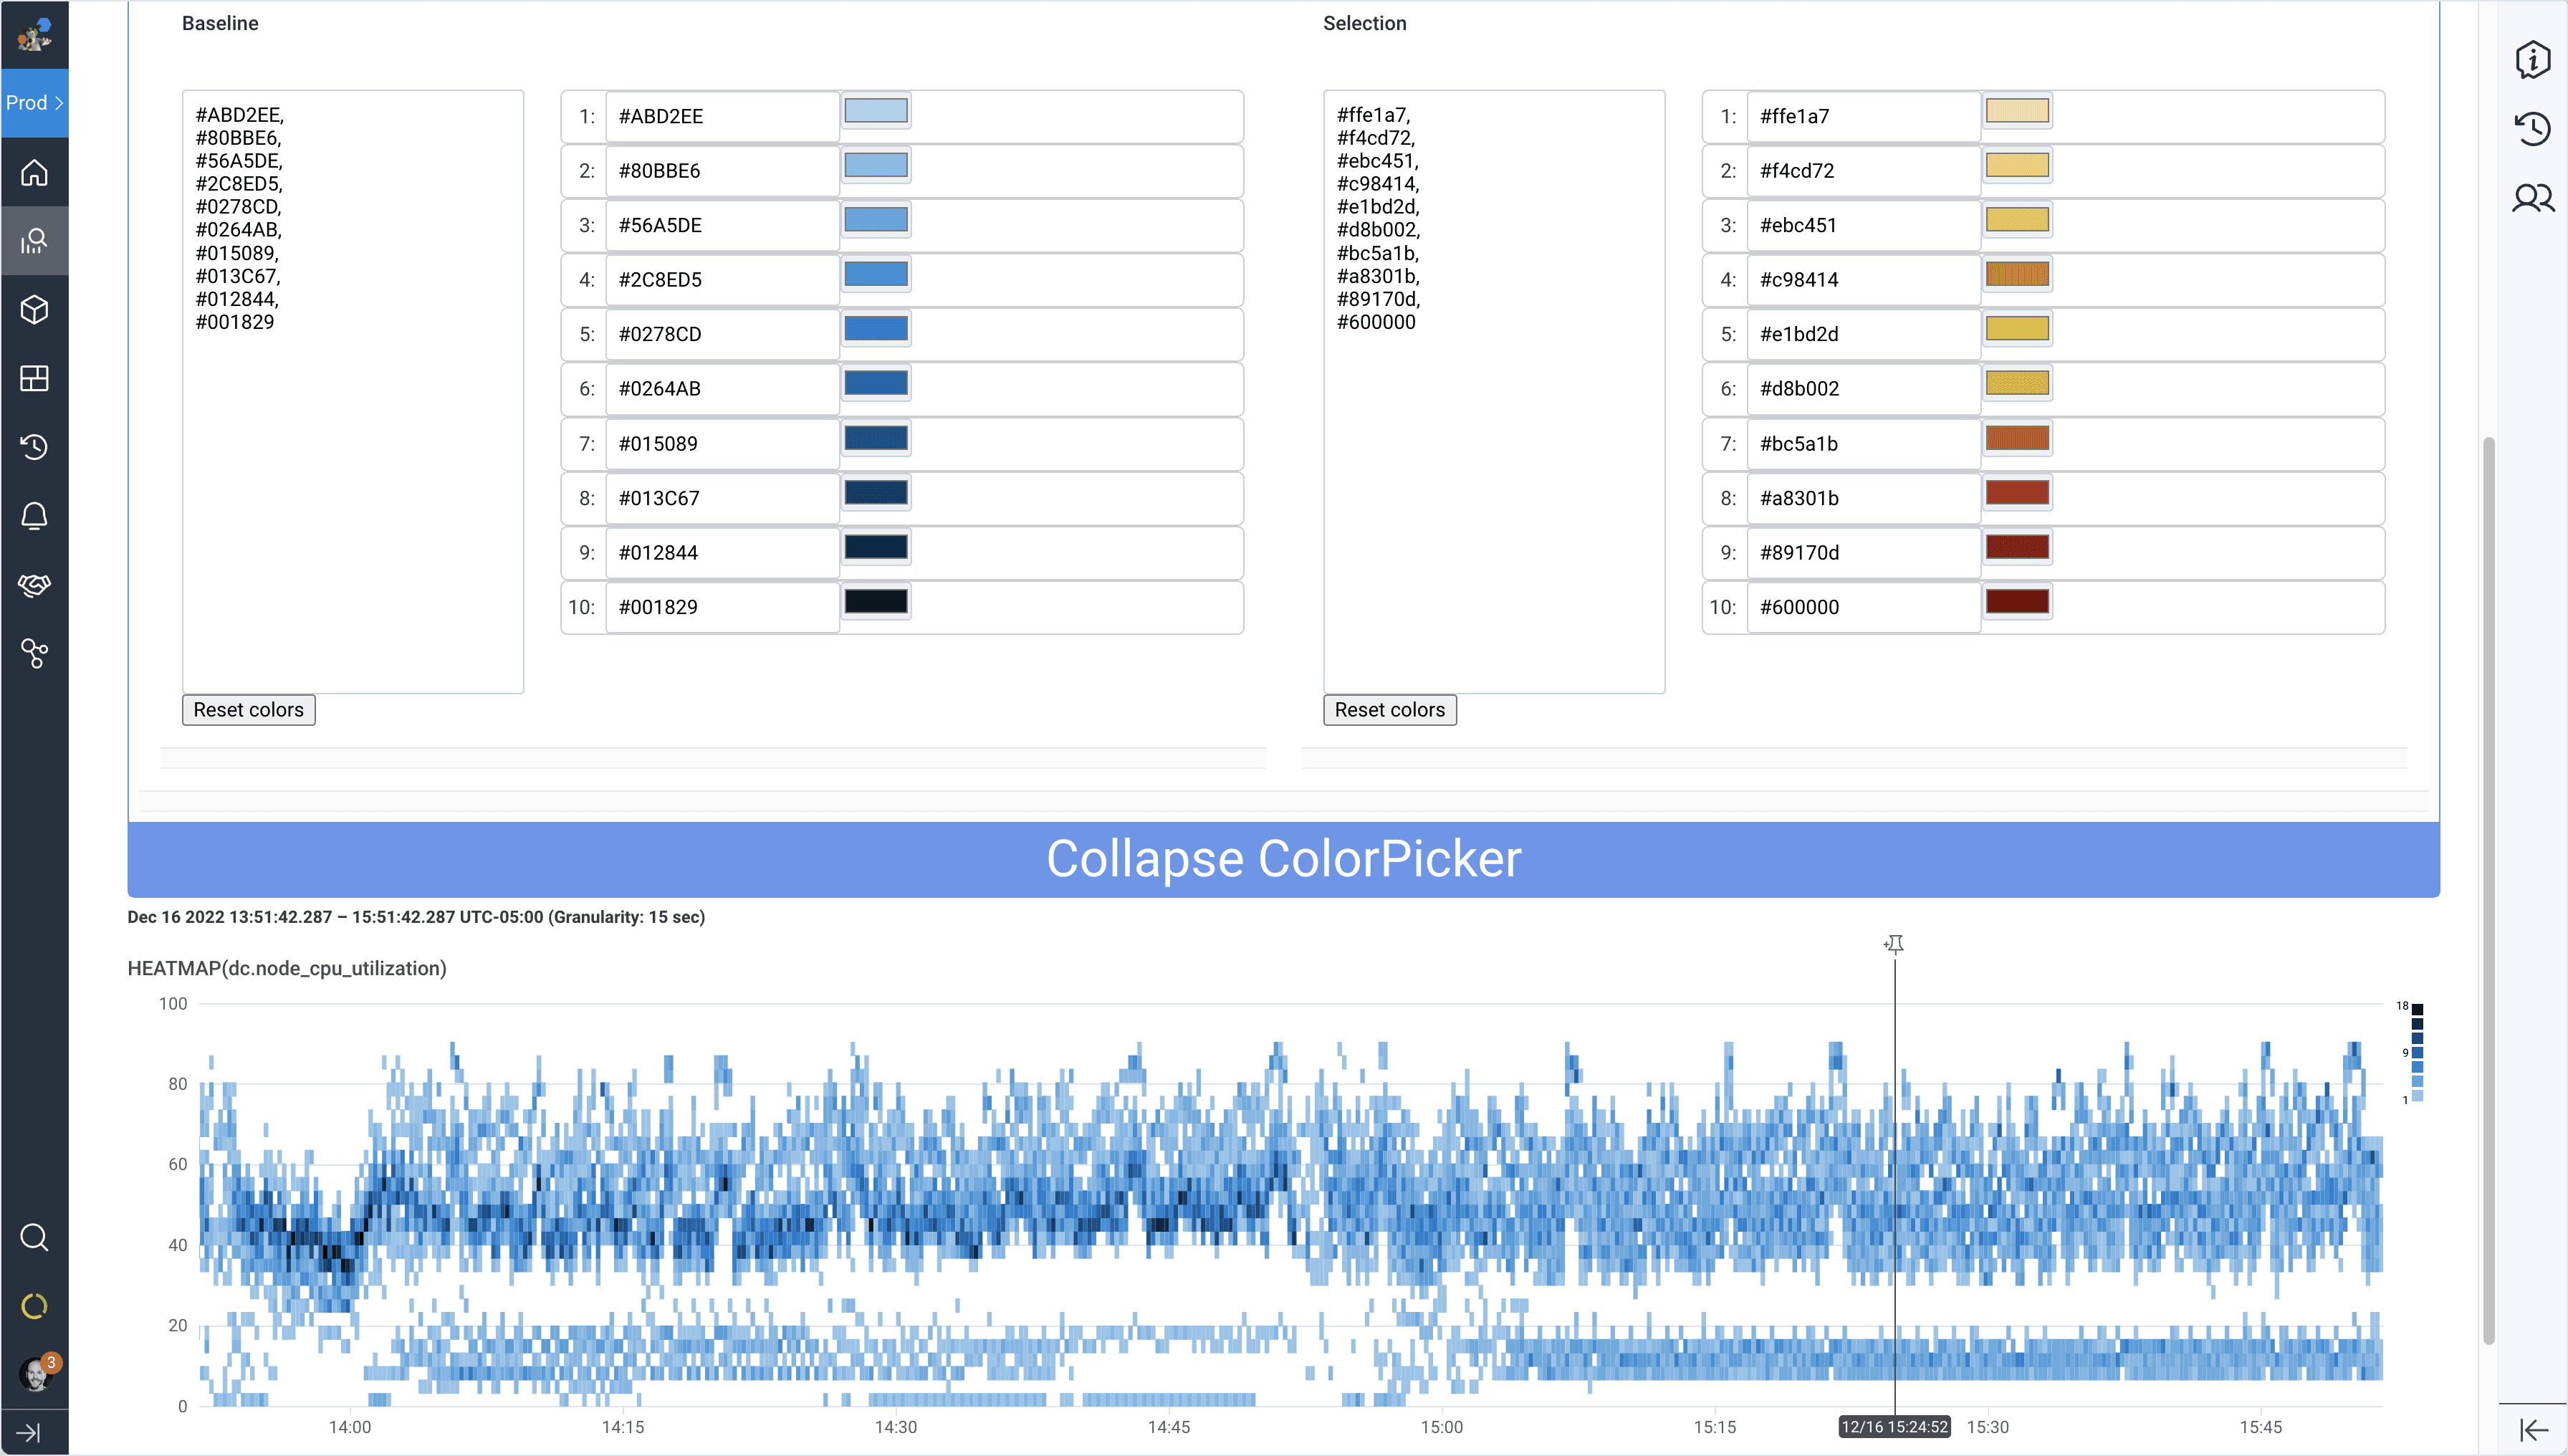View notifications via the bell icon

pyautogui.click(x=34, y=516)
